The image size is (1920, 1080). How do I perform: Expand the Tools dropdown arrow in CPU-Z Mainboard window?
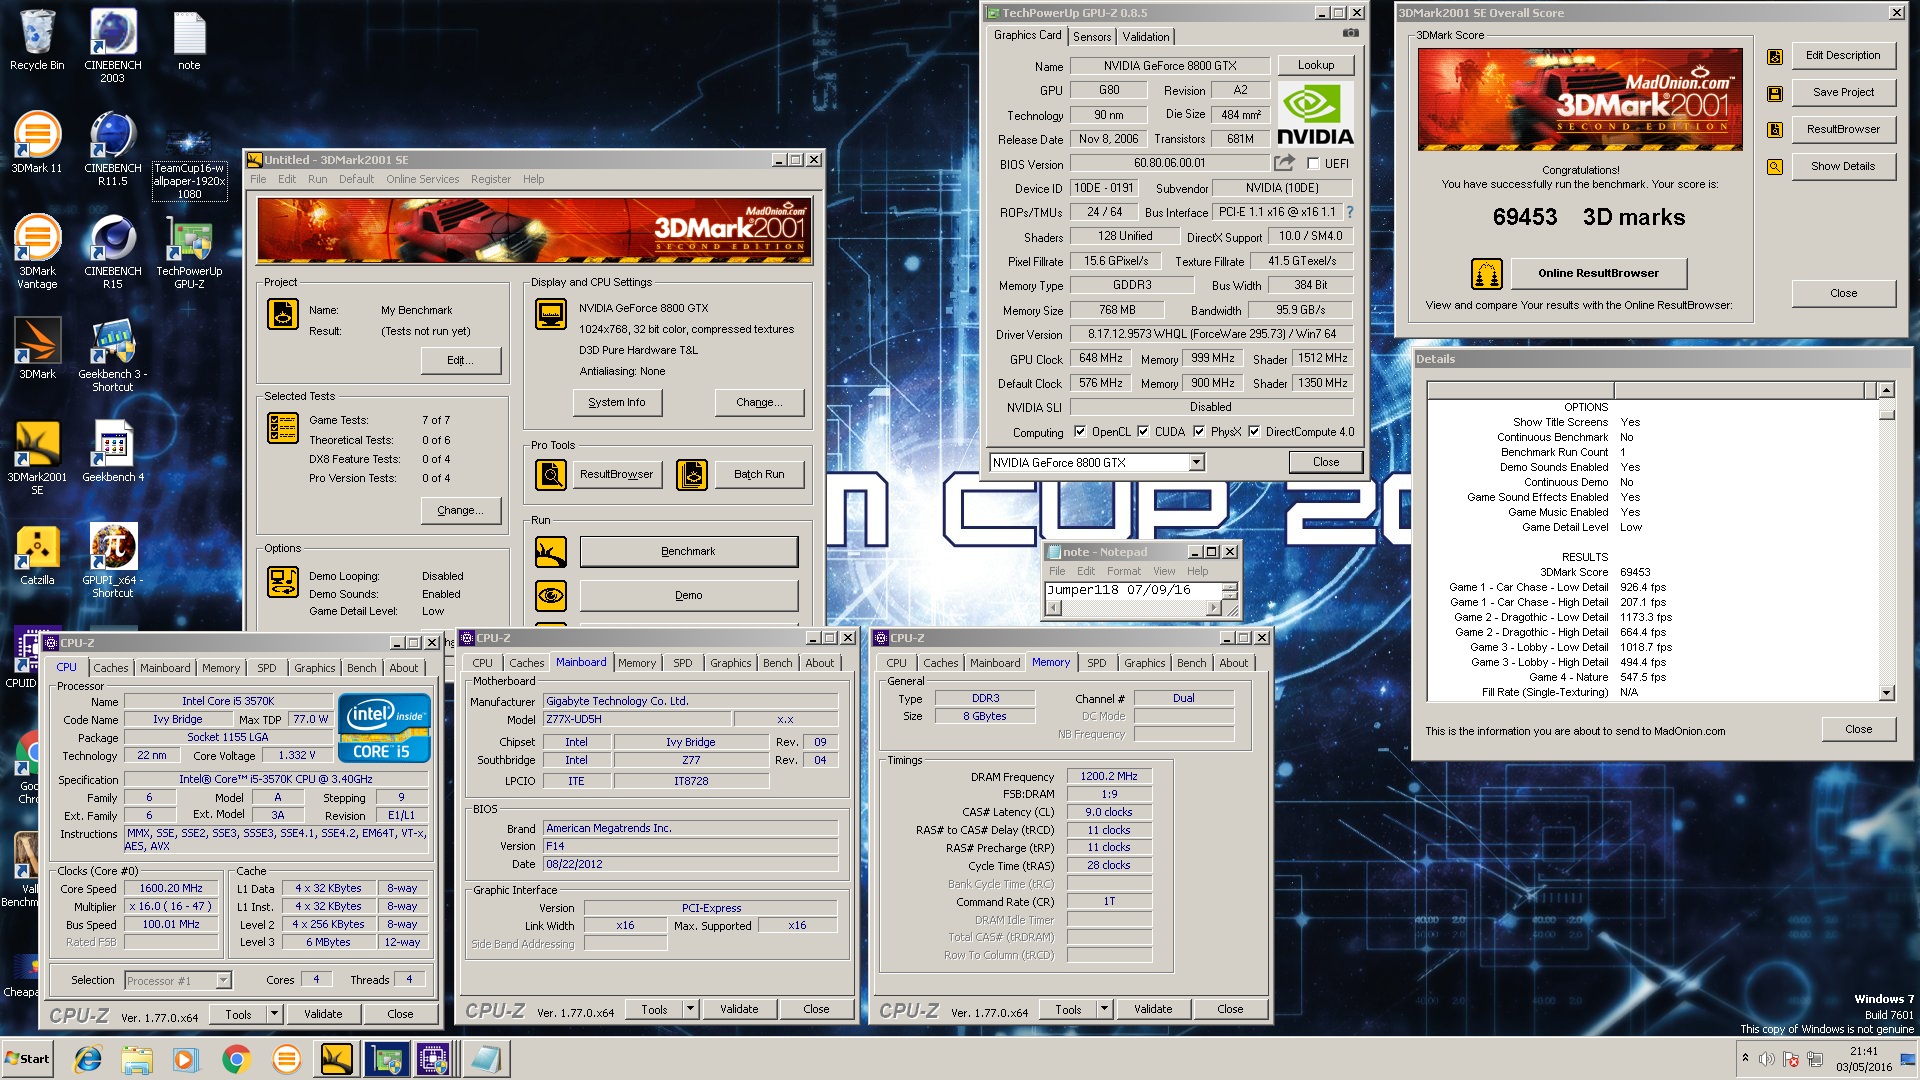tap(689, 1009)
